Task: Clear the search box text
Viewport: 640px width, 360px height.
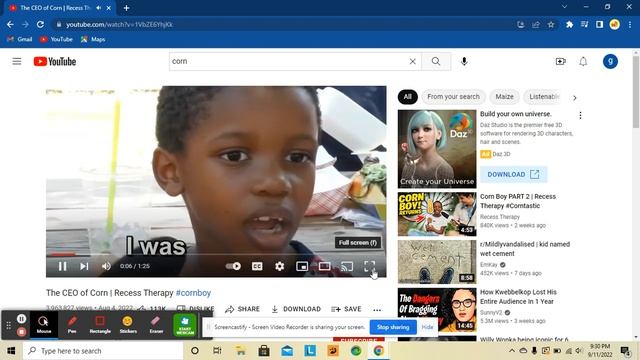Action: 413,61
